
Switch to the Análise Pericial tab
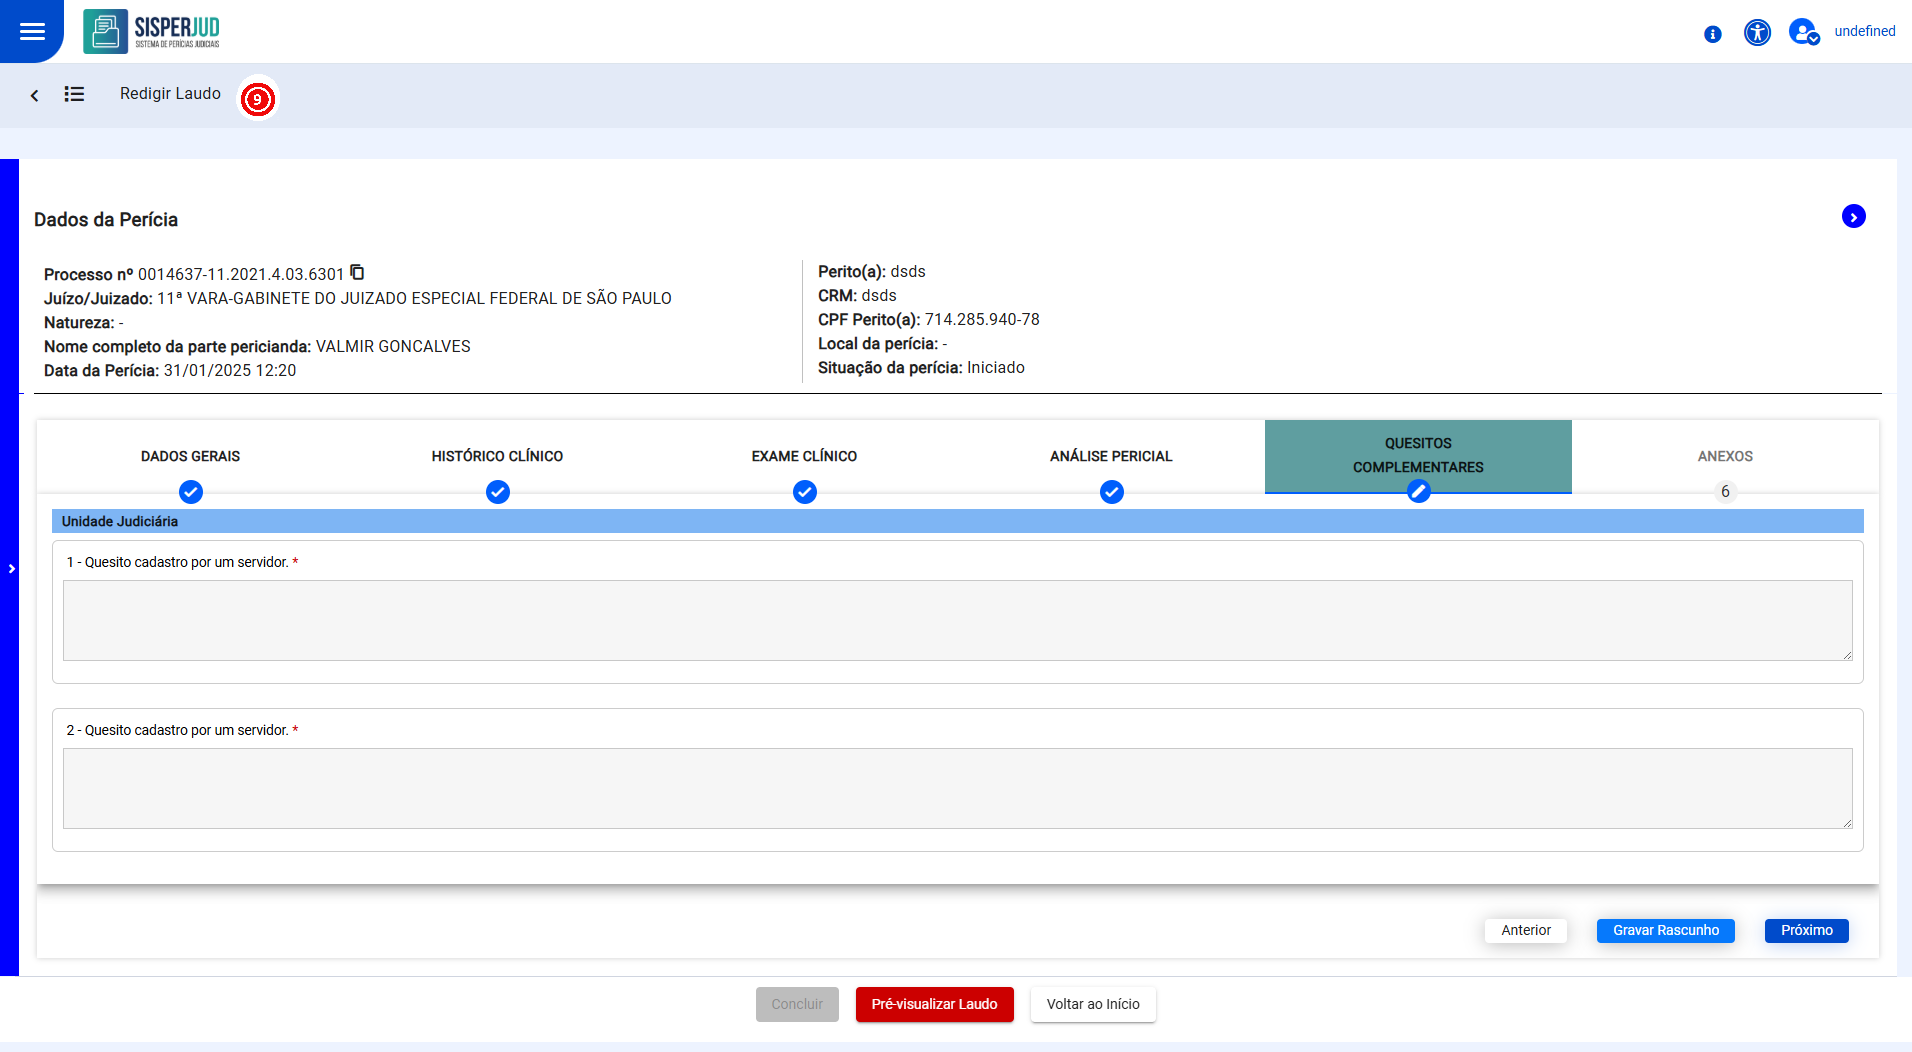click(x=1111, y=456)
